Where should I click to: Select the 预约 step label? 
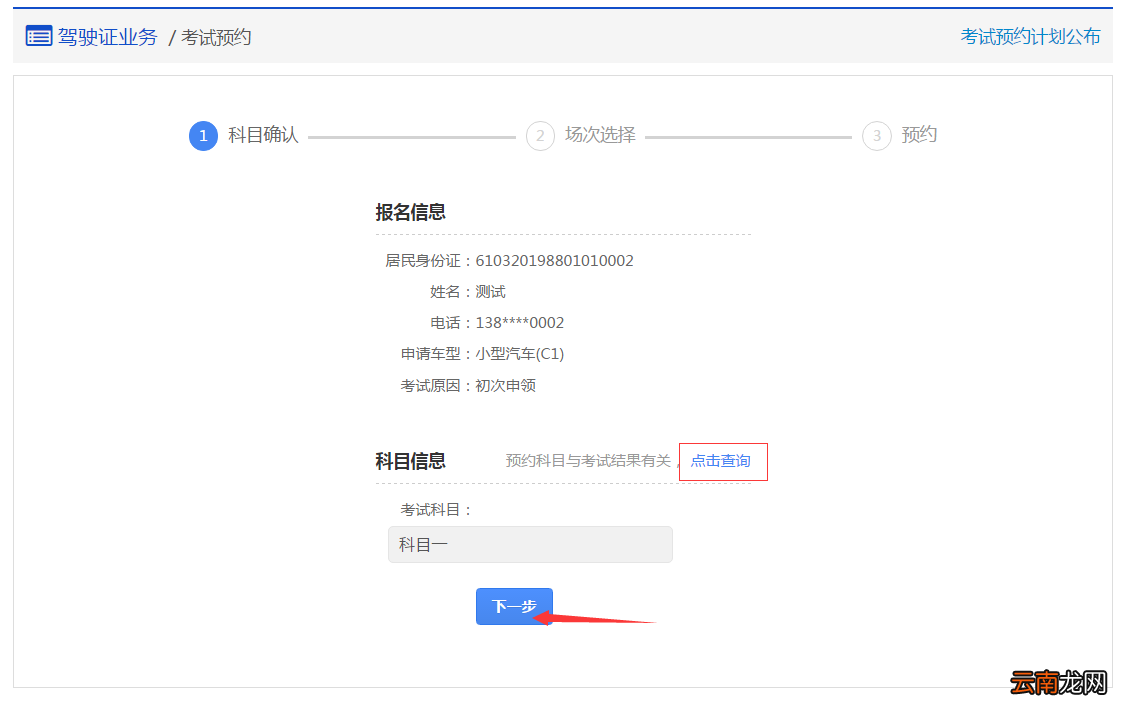coord(919,135)
